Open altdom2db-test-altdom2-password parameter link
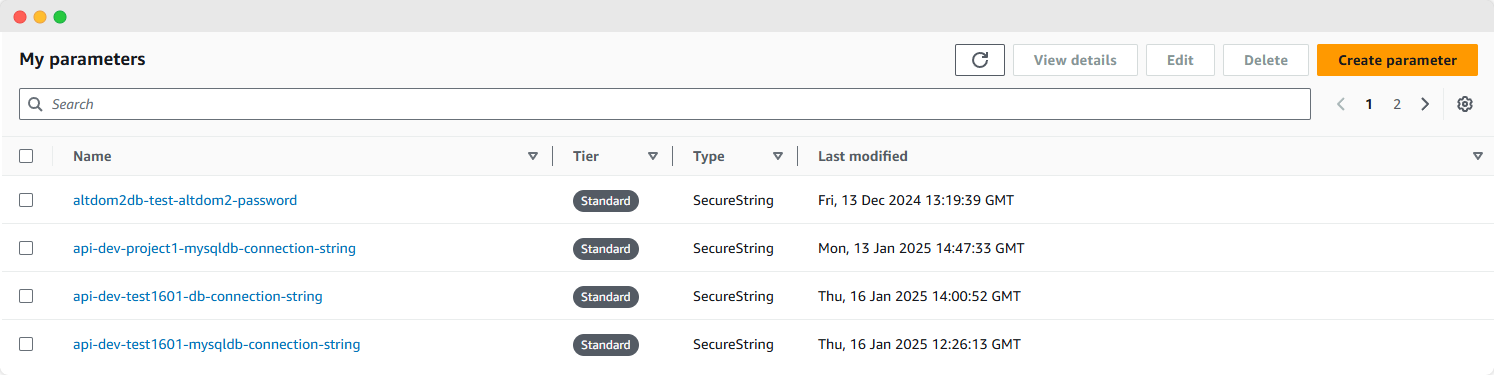Image resolution: width=1494 pixels, height=375 pixels. coord(185,200)
